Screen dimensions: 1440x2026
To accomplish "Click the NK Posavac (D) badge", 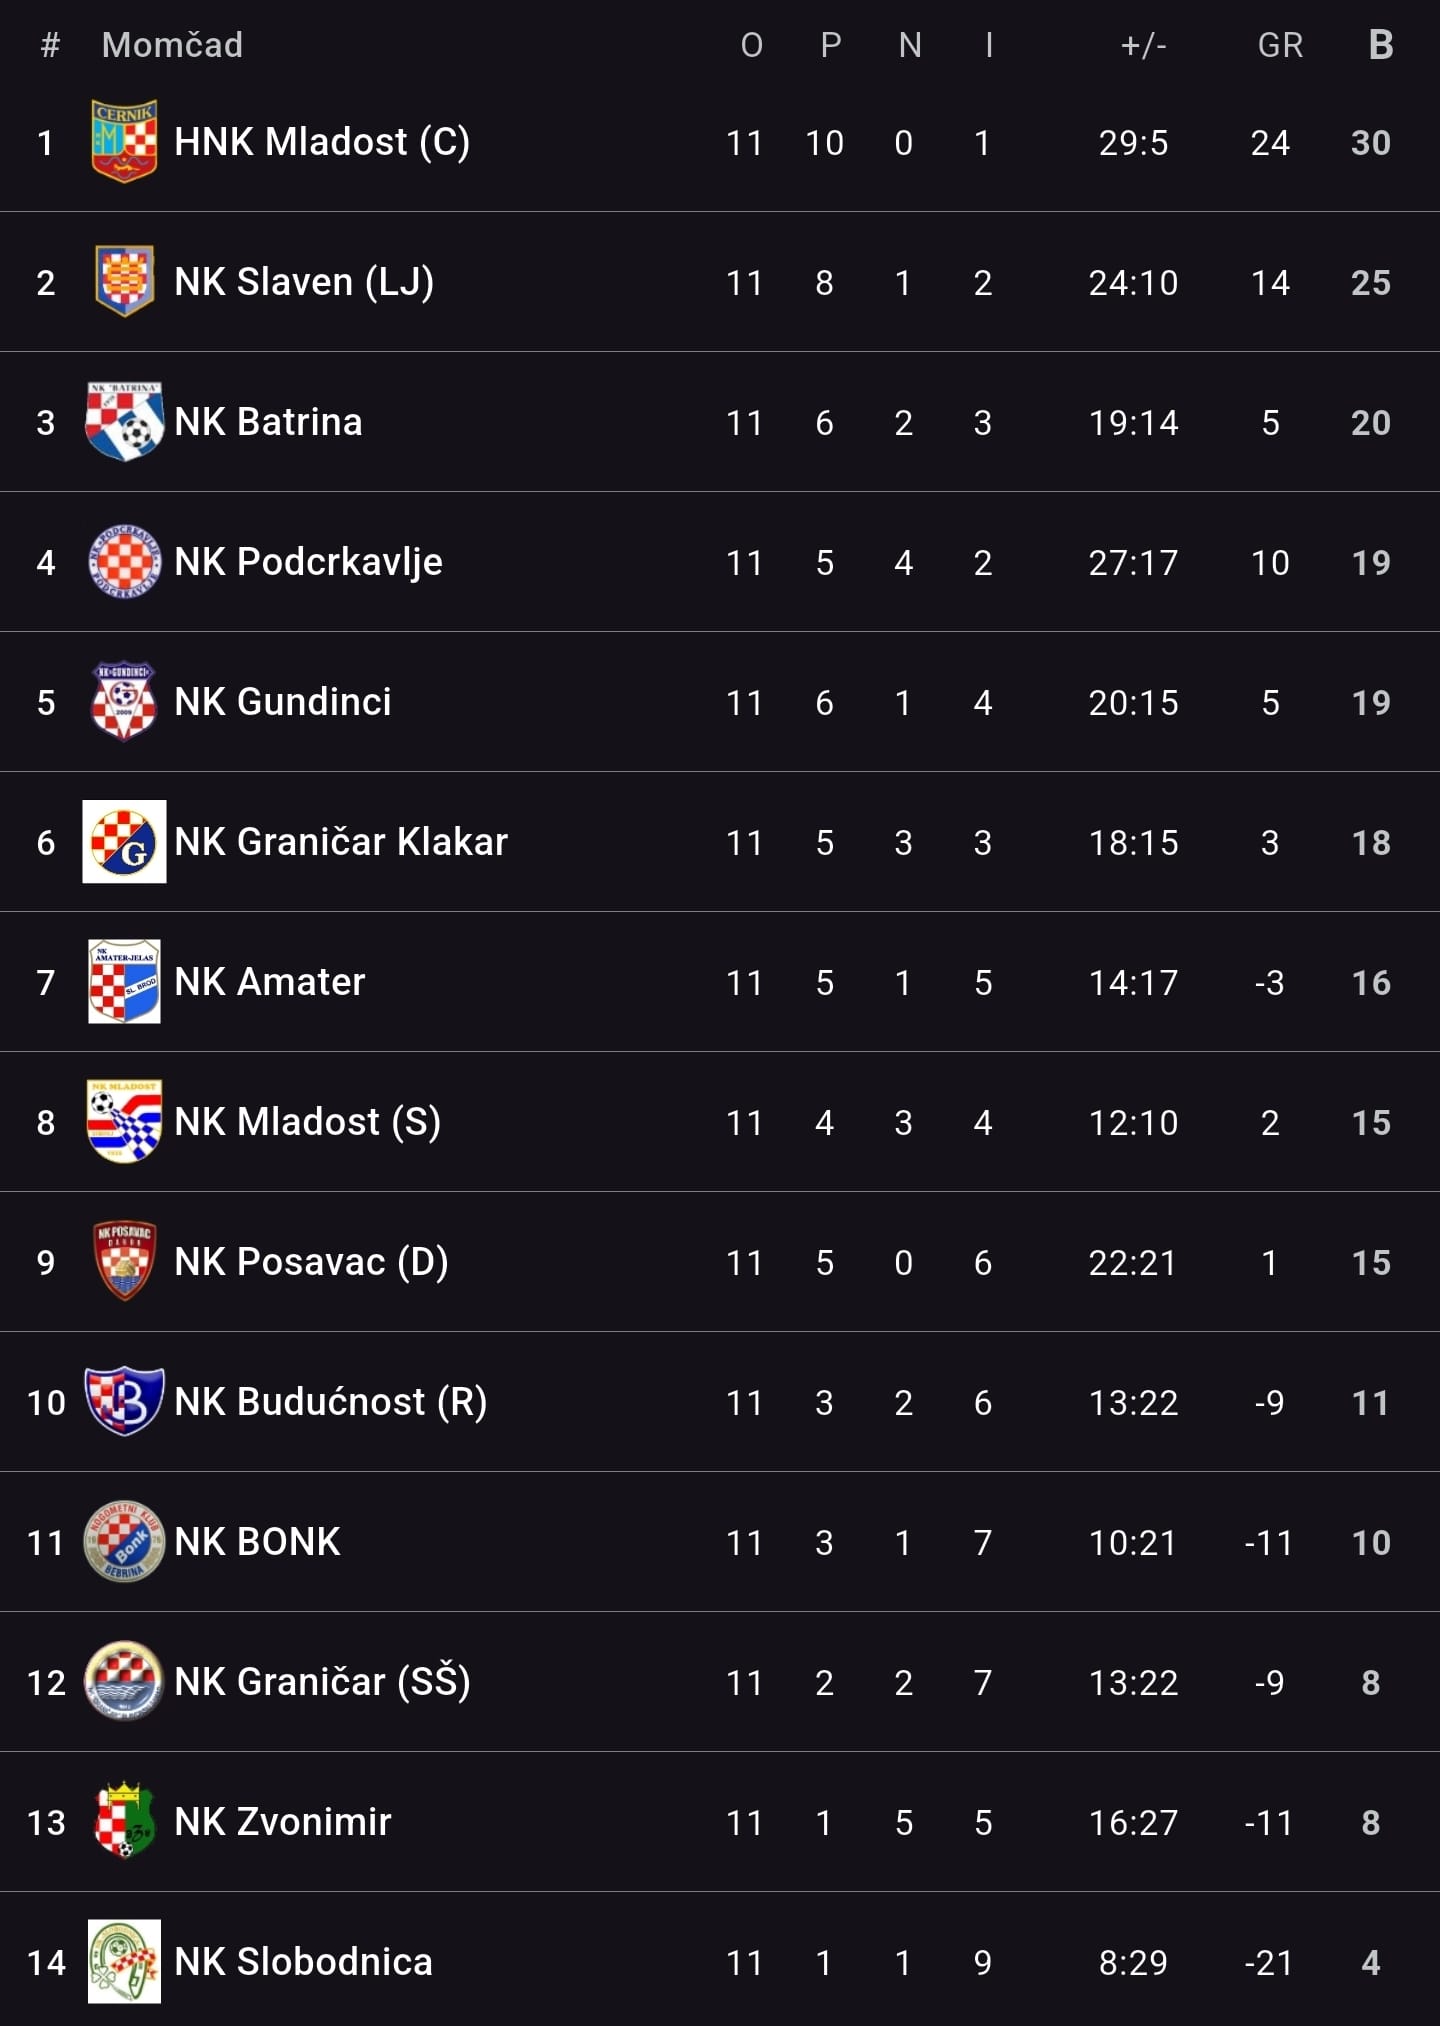I will tap(124, 1261).
